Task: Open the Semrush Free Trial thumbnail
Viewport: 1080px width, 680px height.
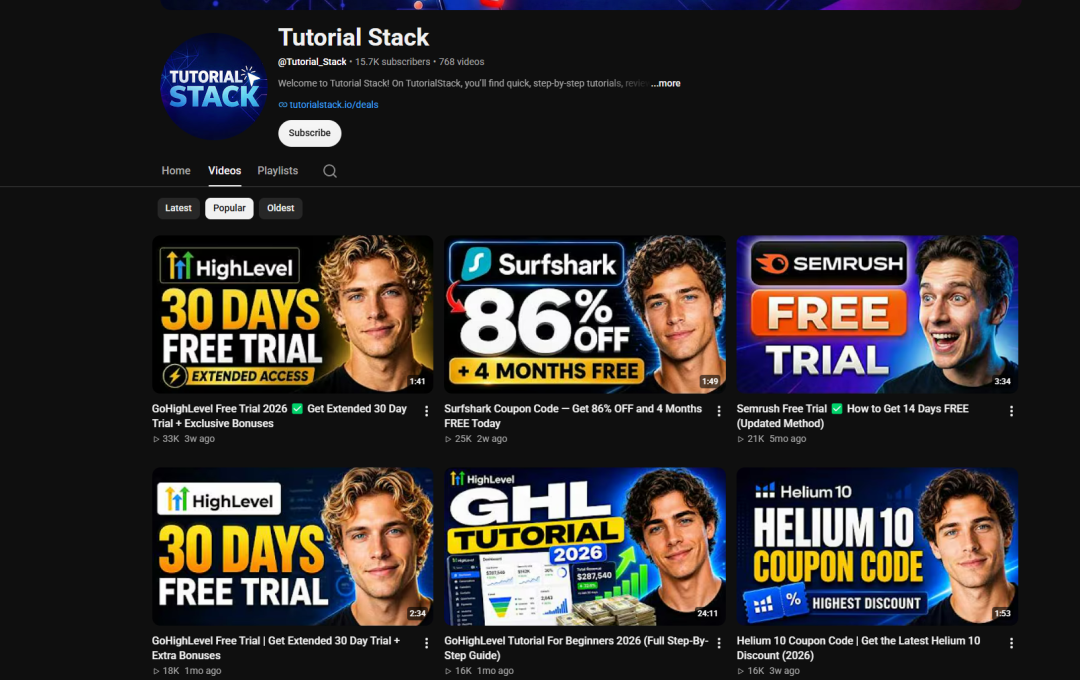Action: 877,315
